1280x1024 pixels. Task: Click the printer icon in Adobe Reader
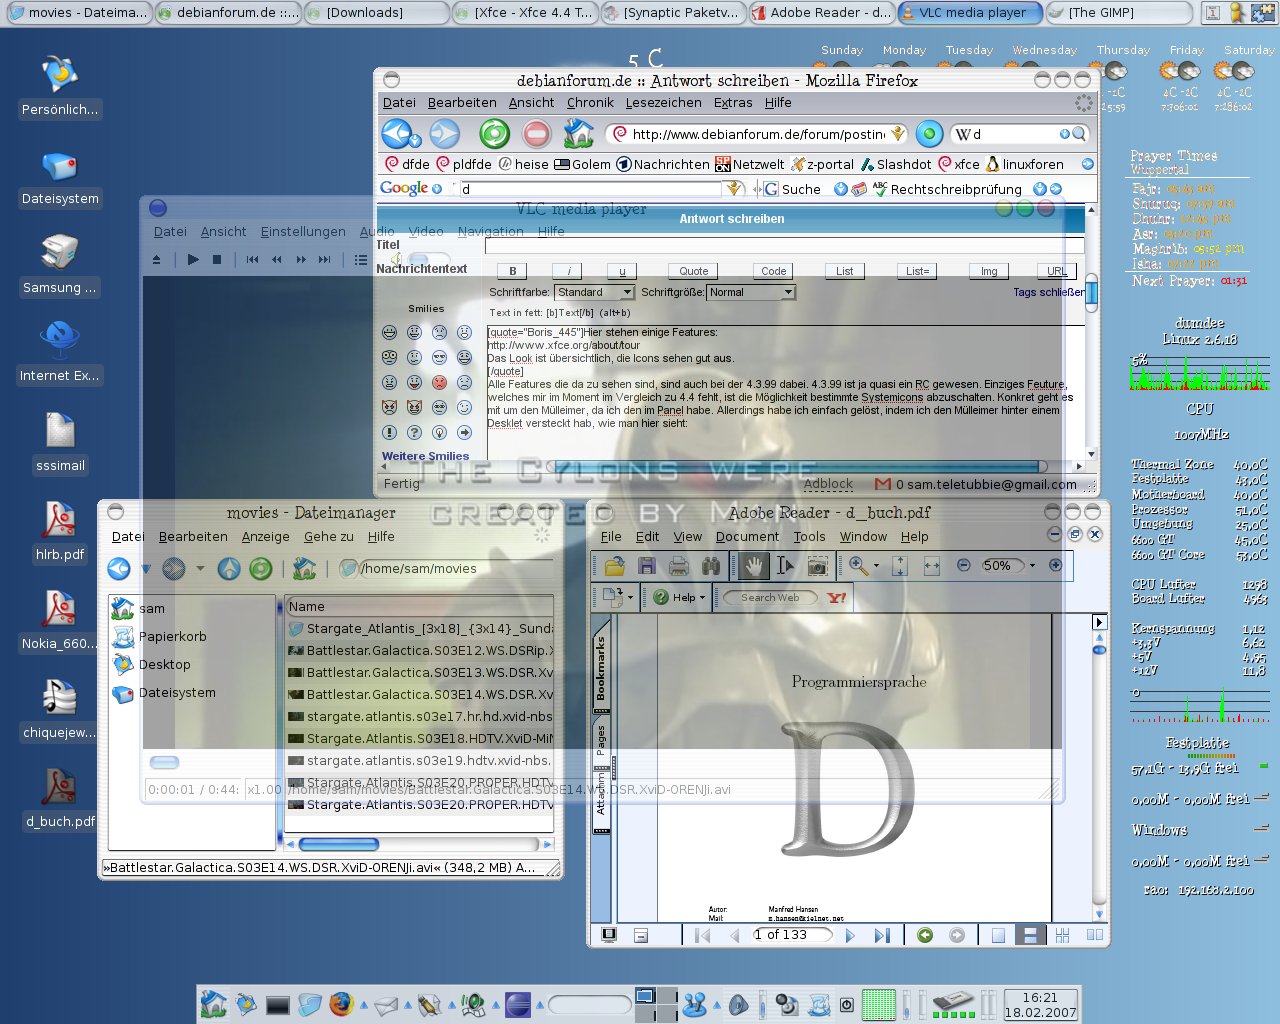679,566
